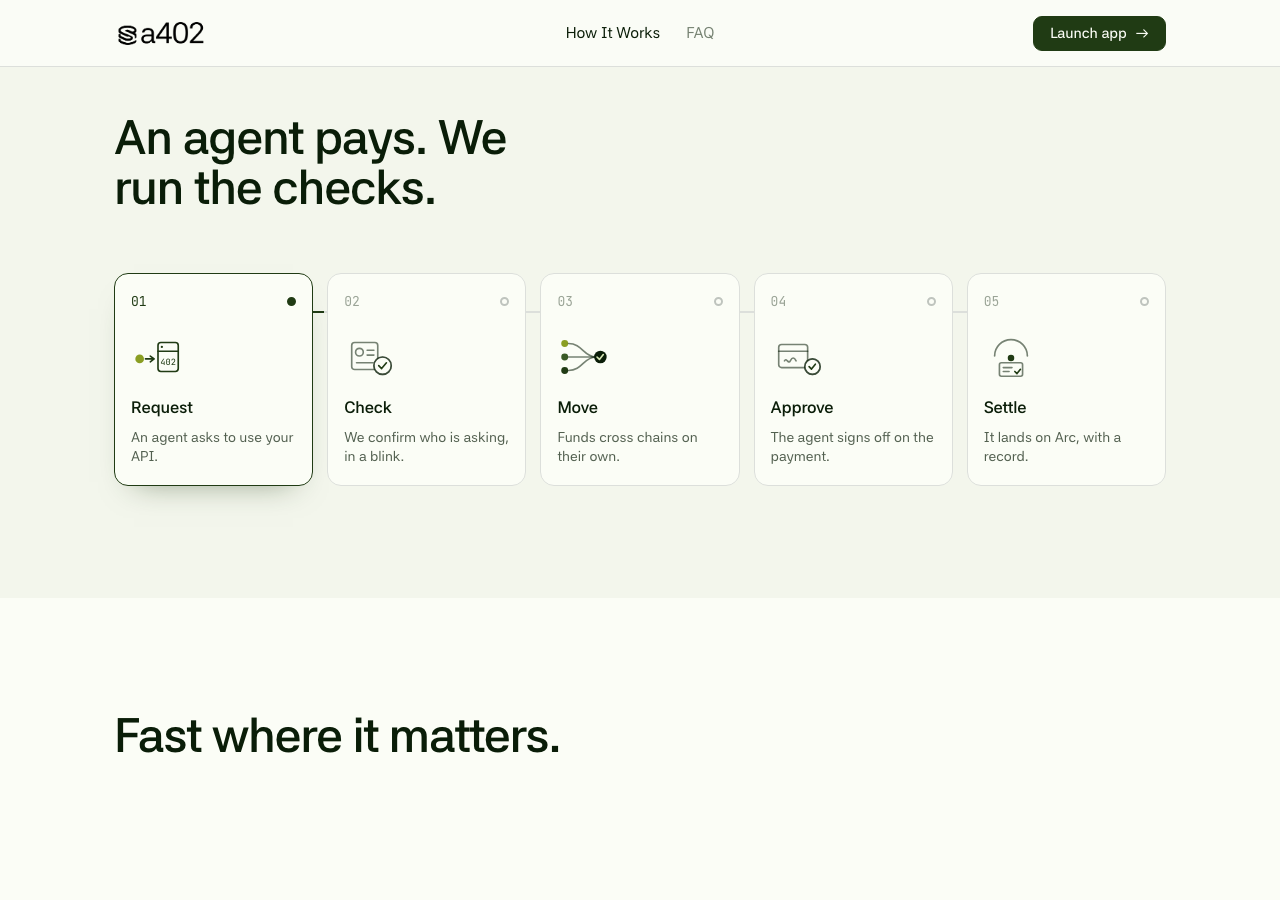This screenshot has height=900, width=1280.
Task: Click 'The agent signs off on the payment.' text
Action: (x=852, y=447)
